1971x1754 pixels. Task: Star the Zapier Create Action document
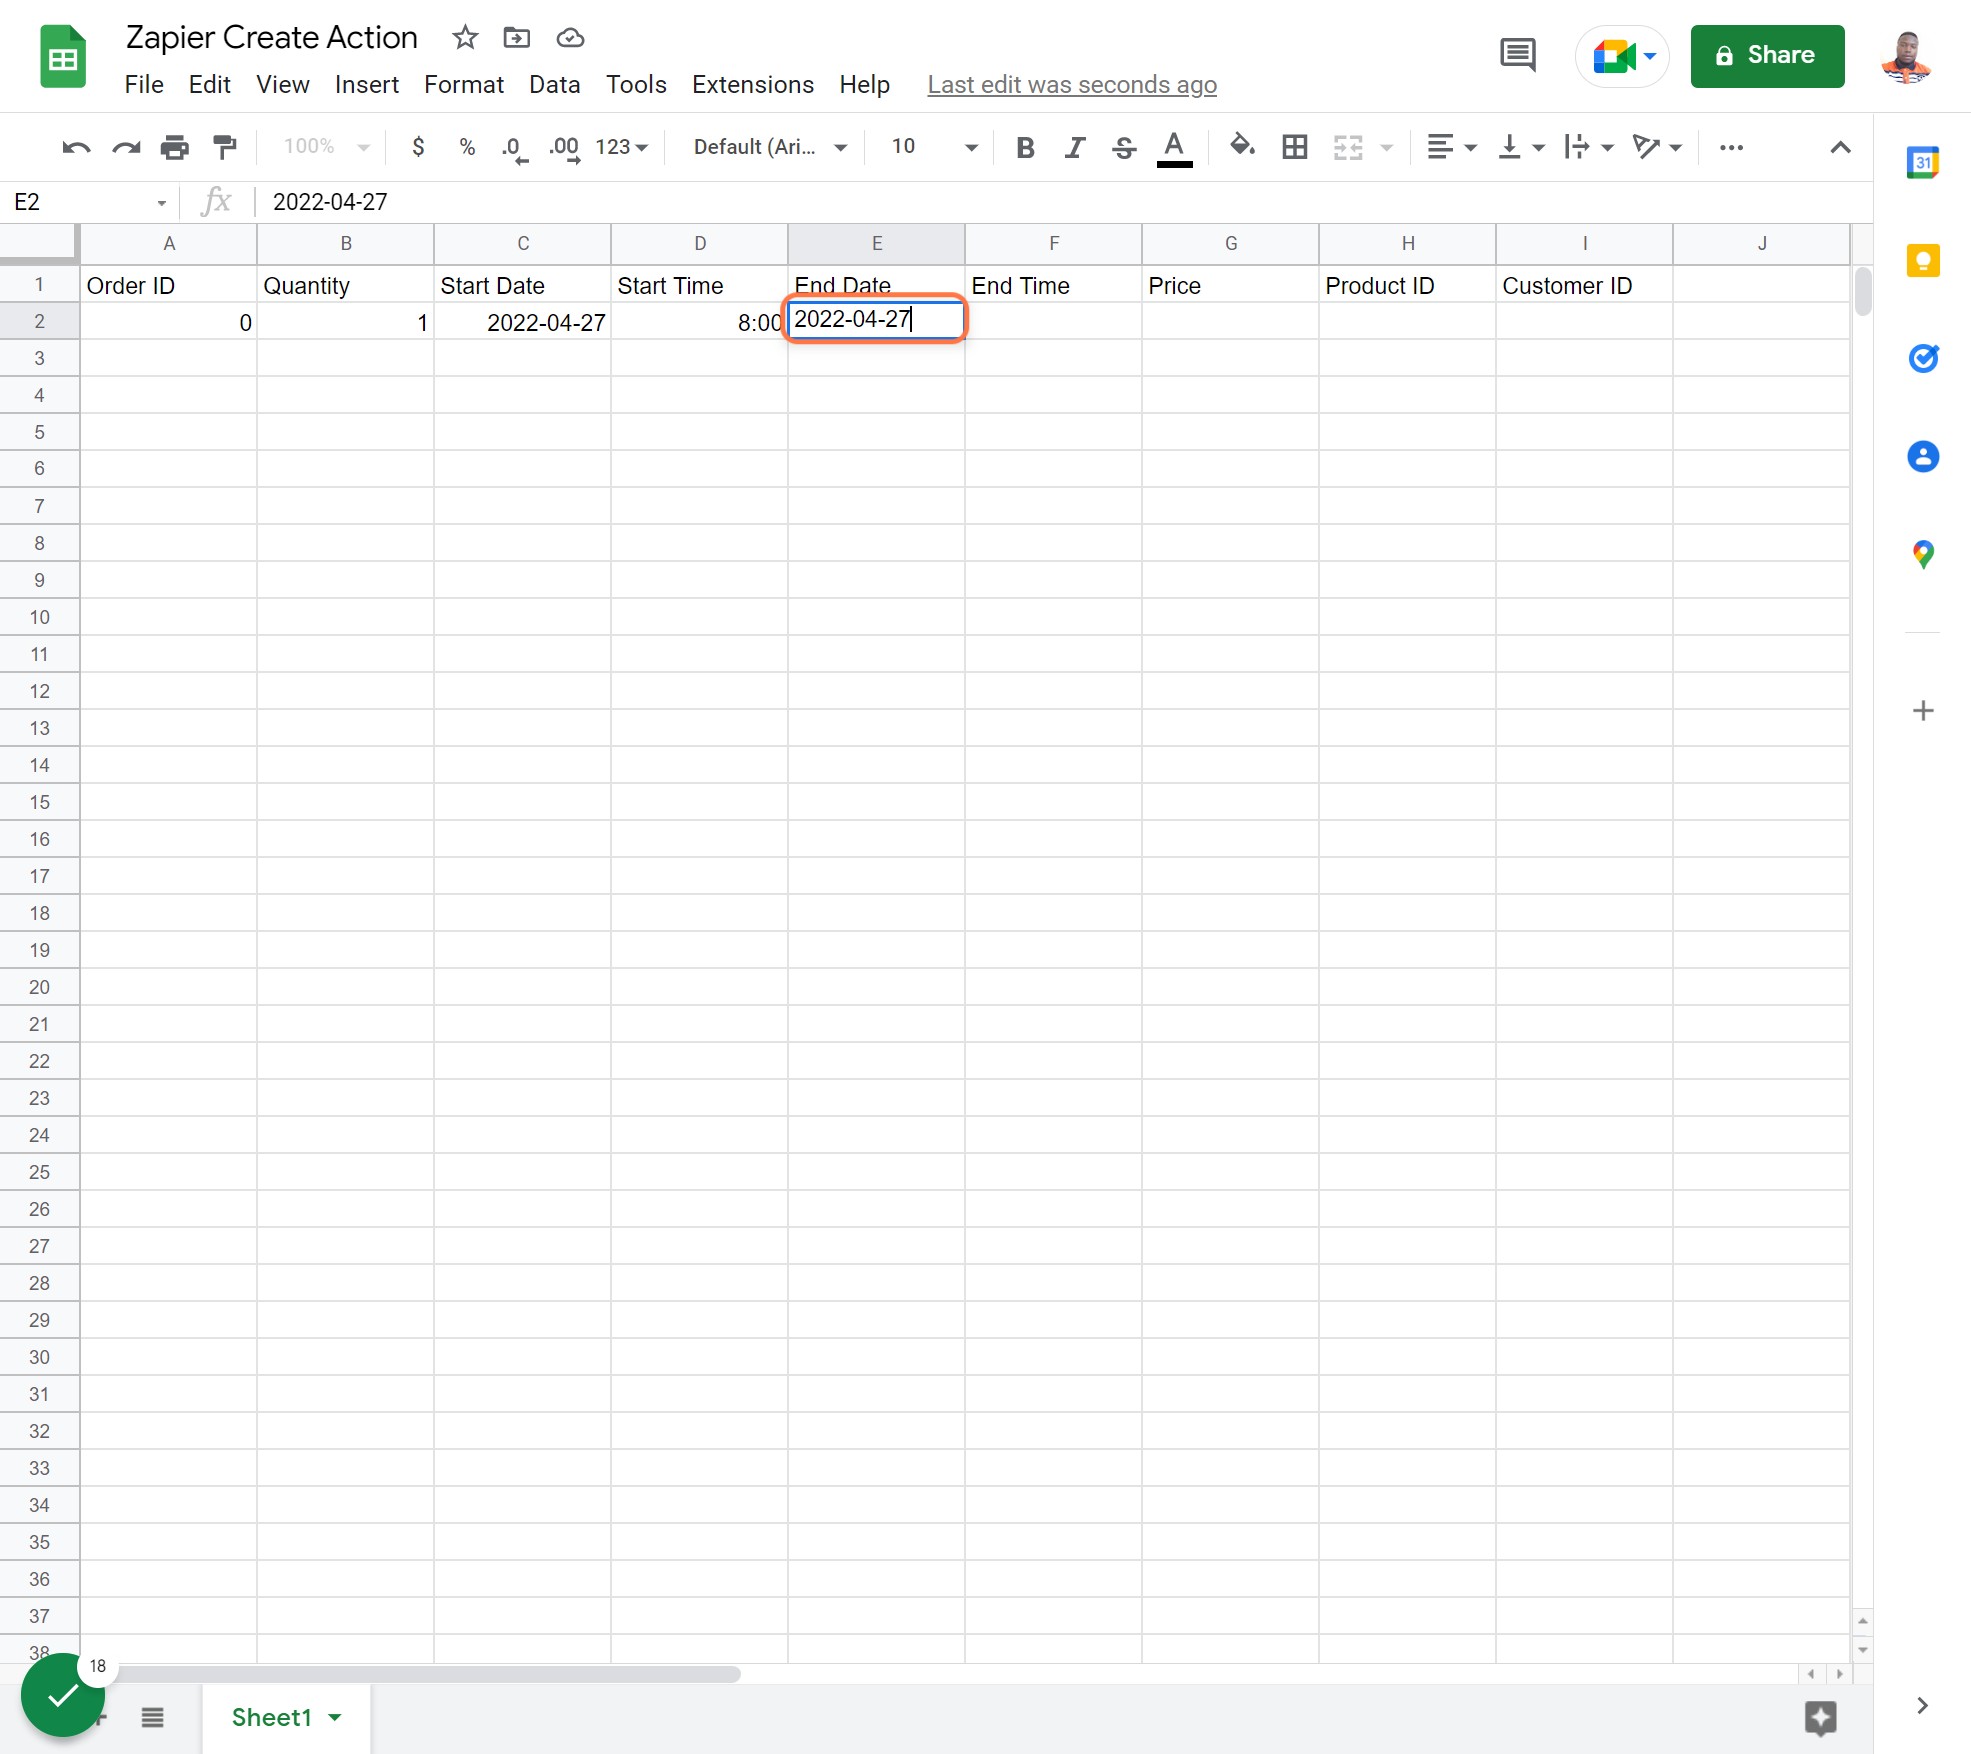pyautogui.click(x=465, y=38)
